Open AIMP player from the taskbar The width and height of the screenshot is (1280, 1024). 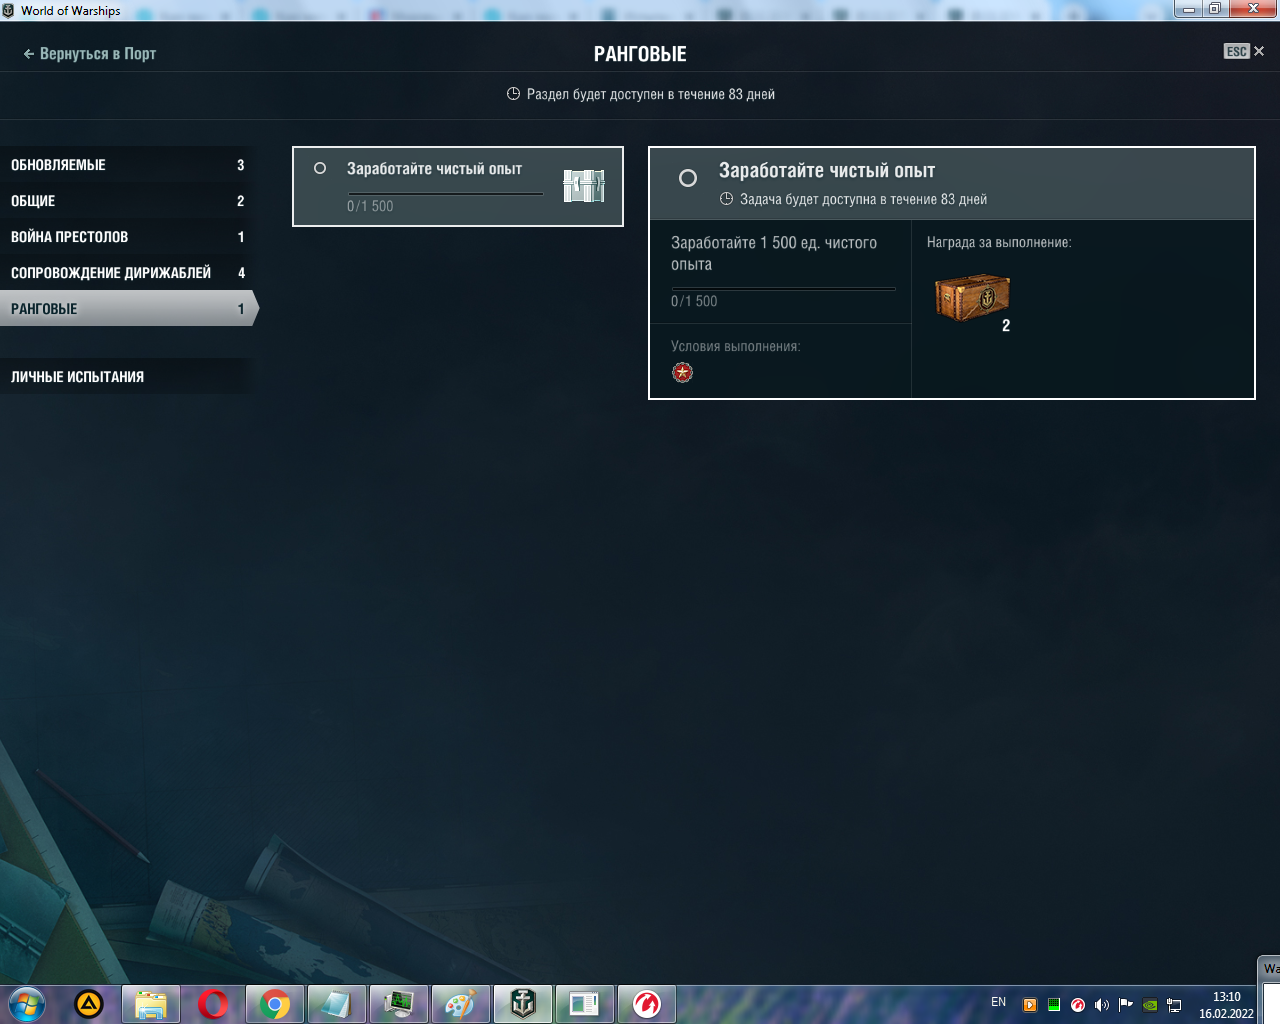pyautogui.click(x=89, y=1004)
